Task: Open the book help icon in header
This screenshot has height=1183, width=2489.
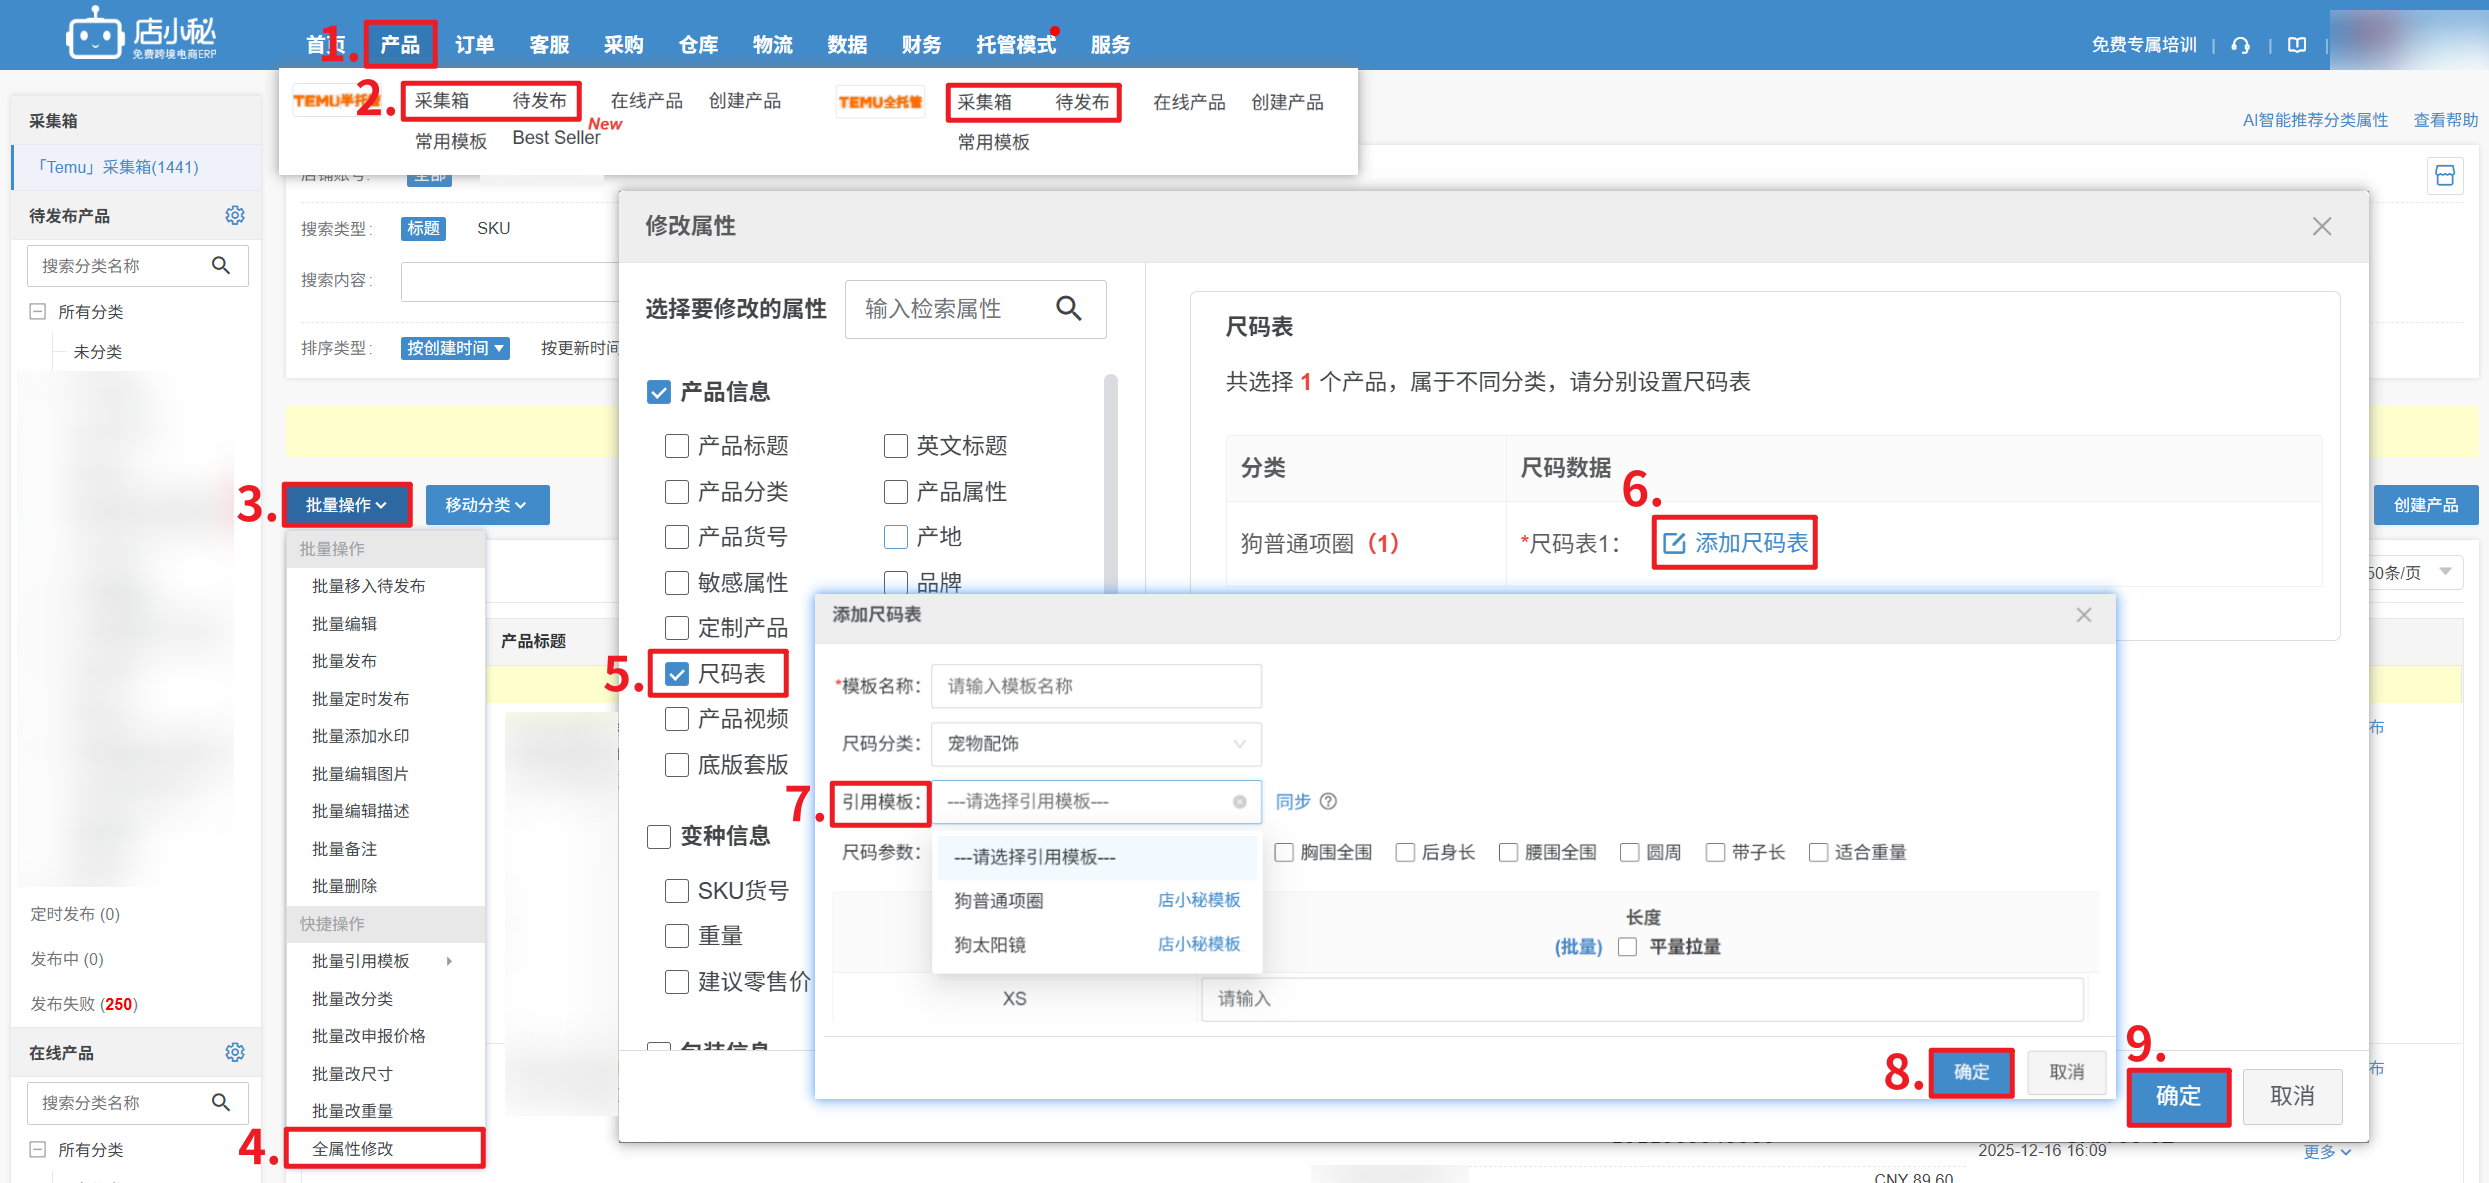Action: click(x=2297, y=45)
